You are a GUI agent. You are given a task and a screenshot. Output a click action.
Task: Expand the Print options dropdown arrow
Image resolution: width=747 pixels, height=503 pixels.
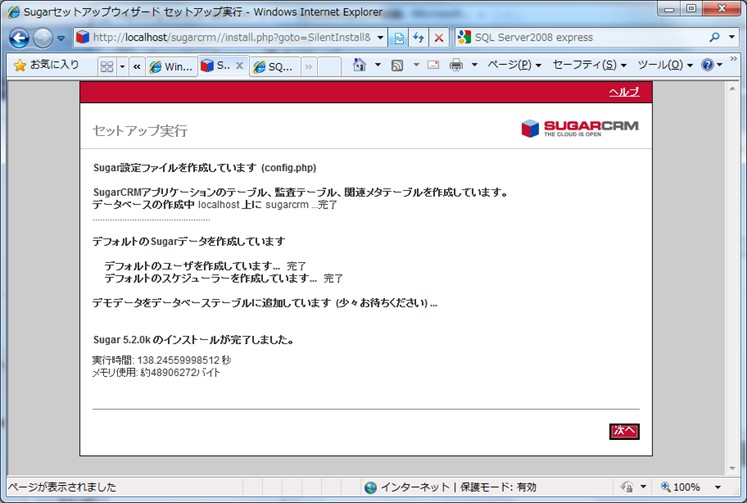474,65
